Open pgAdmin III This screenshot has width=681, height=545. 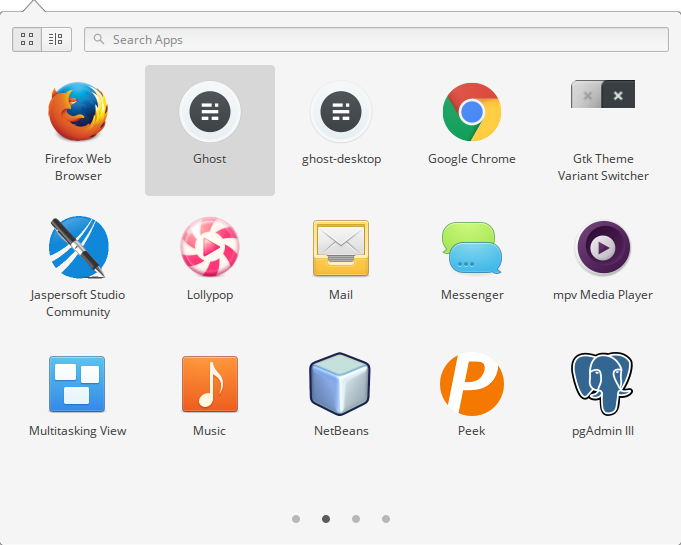(603, 403)
